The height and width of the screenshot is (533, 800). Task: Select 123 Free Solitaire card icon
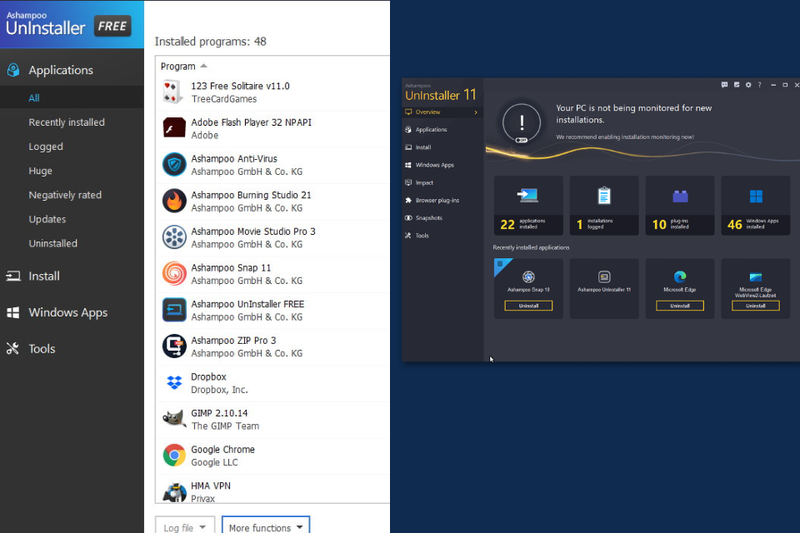pos(173,92)
